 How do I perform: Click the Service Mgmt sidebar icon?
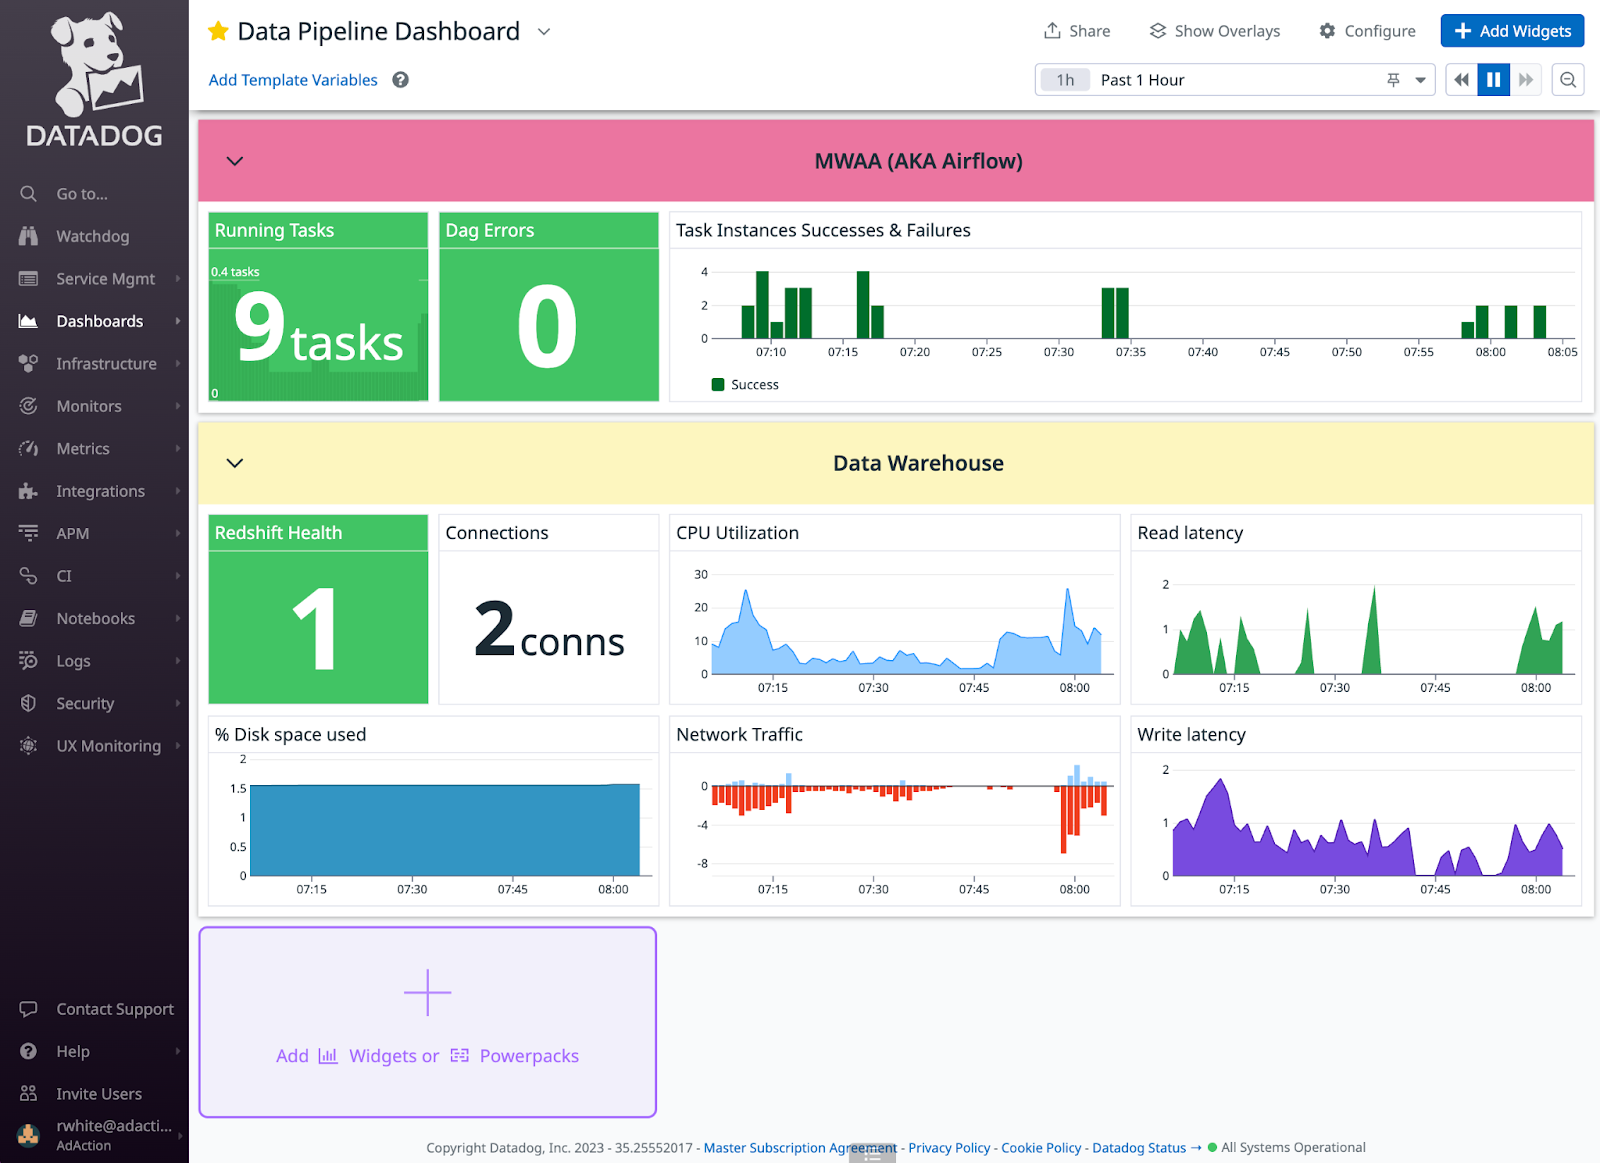(x=28, y=279)
